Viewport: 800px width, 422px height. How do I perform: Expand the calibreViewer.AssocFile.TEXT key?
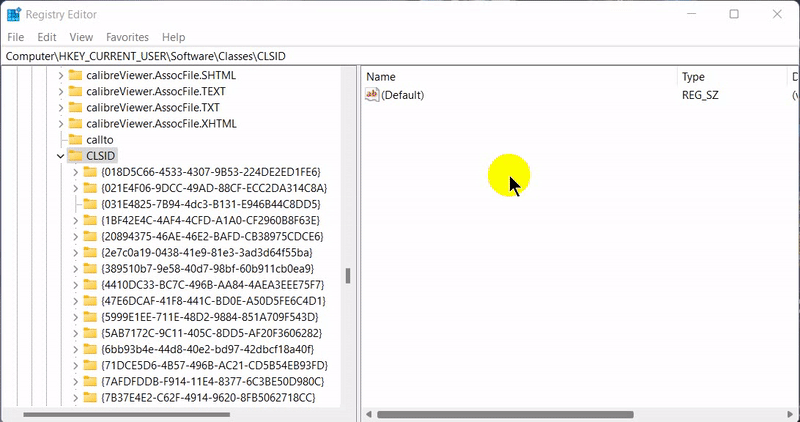(61, 92)
